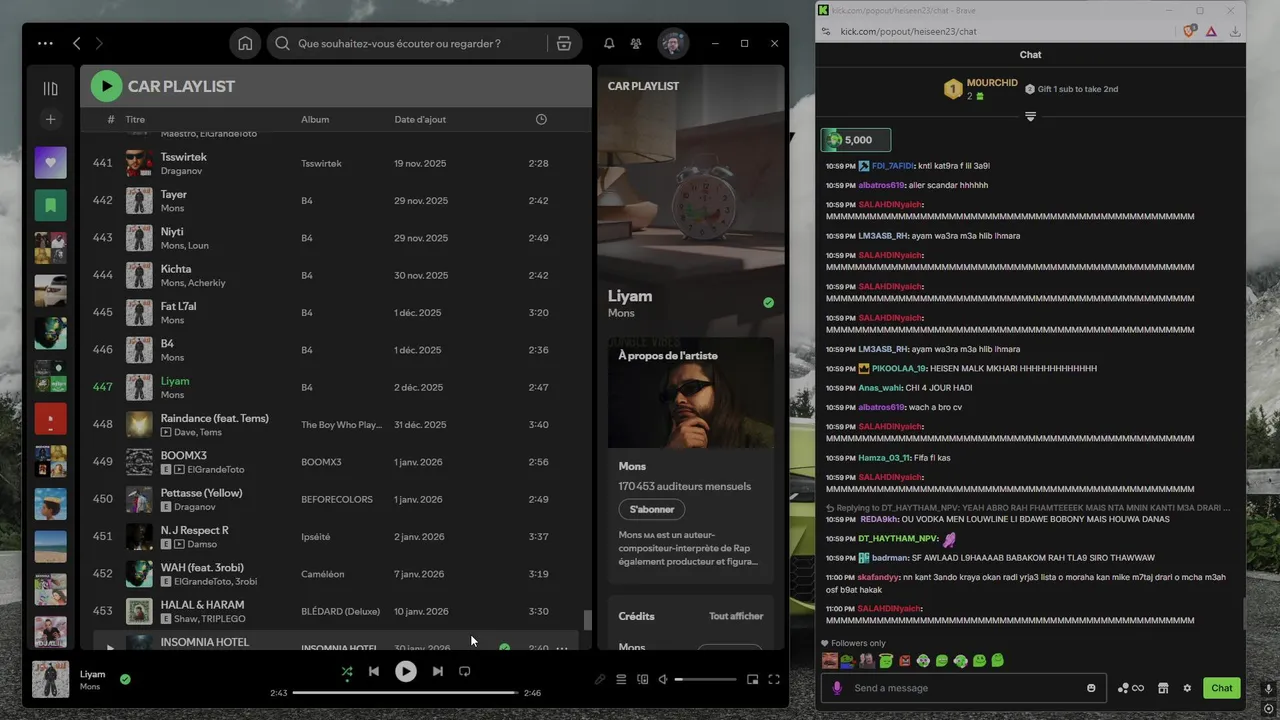Sort the playlist by the Titre column header
This screenshot has width=1280, height=720.
coord(135,120)
